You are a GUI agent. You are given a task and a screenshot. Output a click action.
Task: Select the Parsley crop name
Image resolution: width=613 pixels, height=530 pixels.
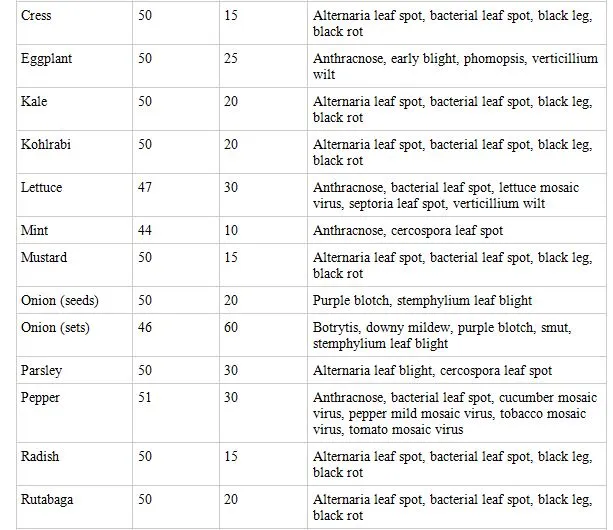point(41,371)
